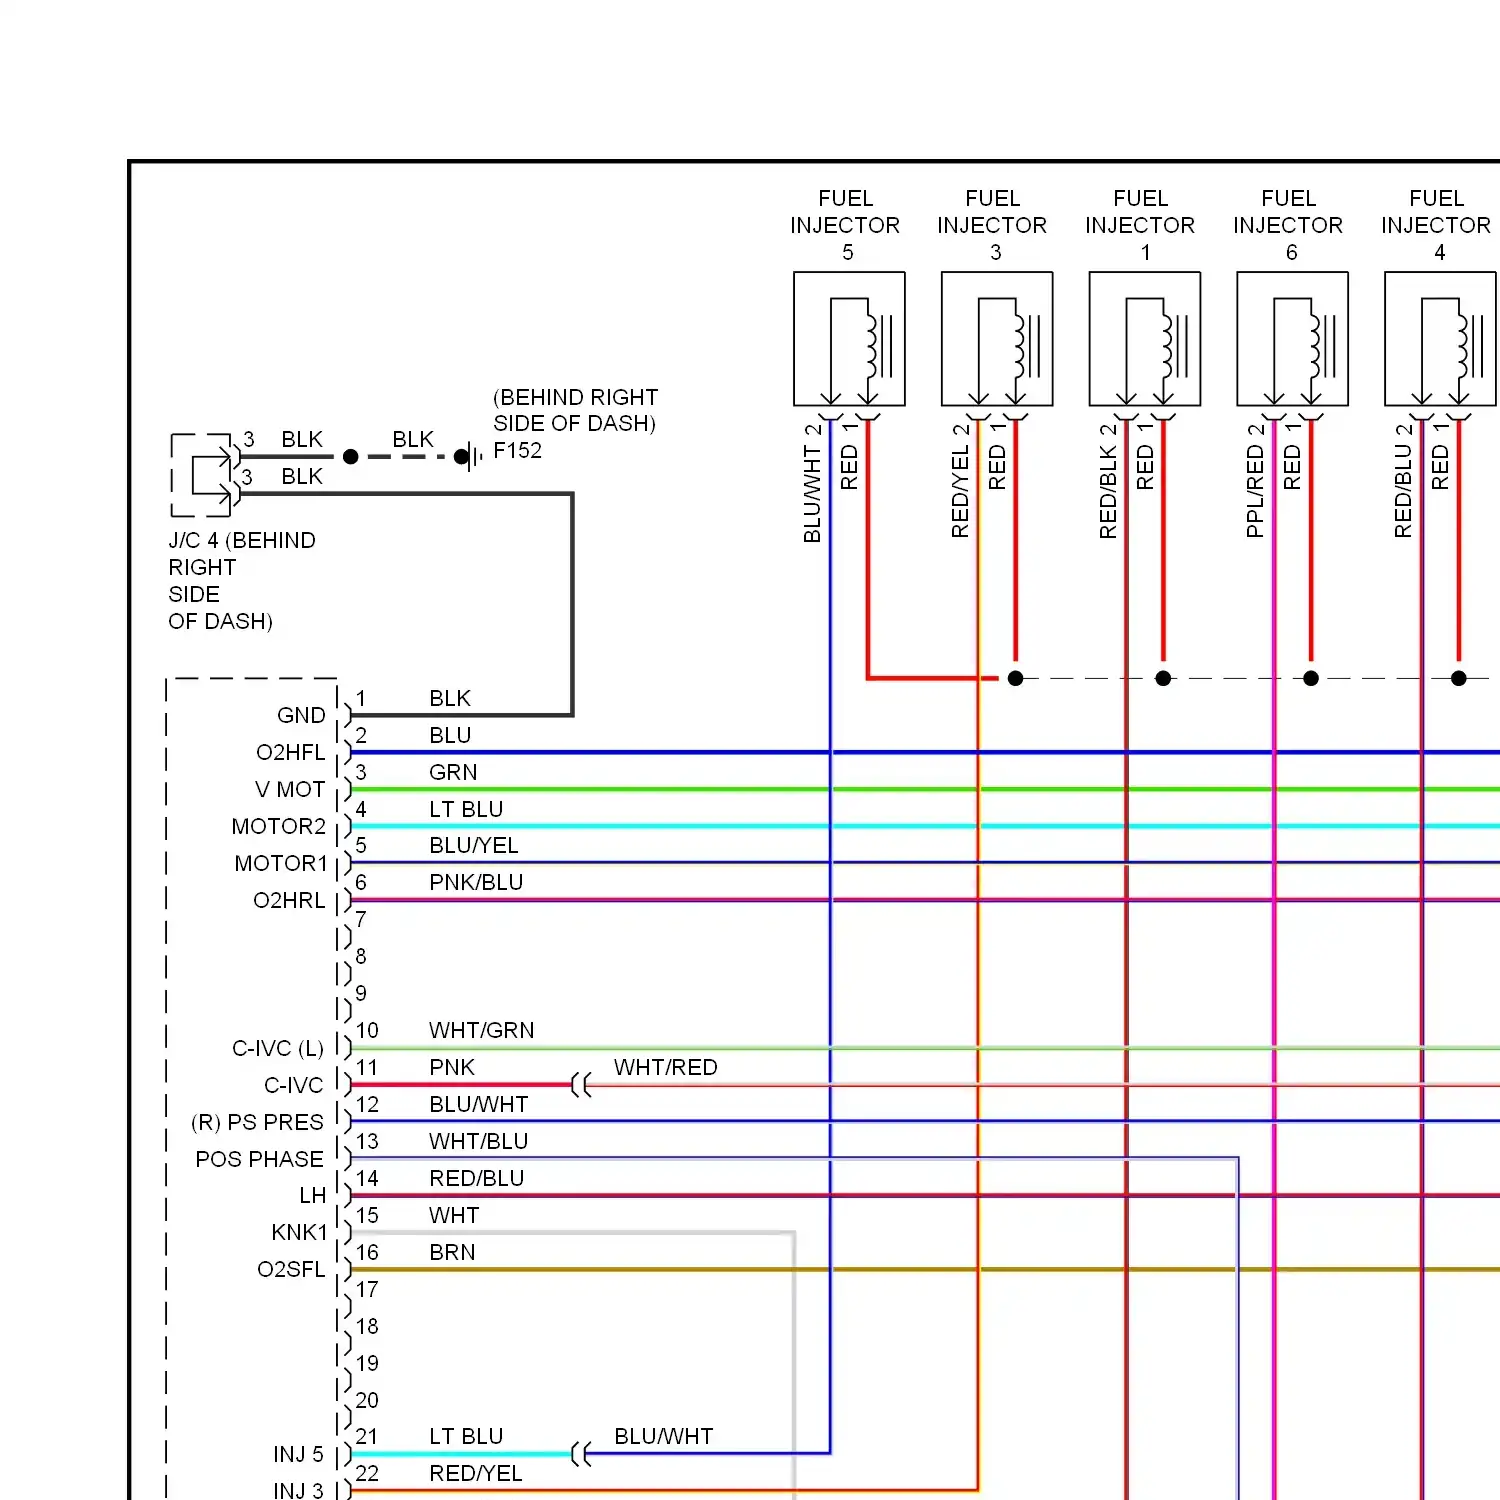Click the LH pin label
Viewport: 1500px width, 1500px height.
click(x=313, y=1196)
